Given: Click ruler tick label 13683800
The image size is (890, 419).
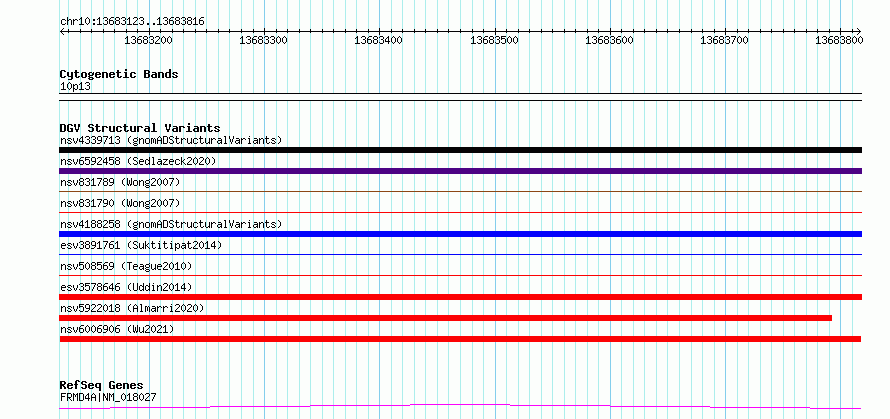Looking at the screenshot, I should [x=839, y=40].
